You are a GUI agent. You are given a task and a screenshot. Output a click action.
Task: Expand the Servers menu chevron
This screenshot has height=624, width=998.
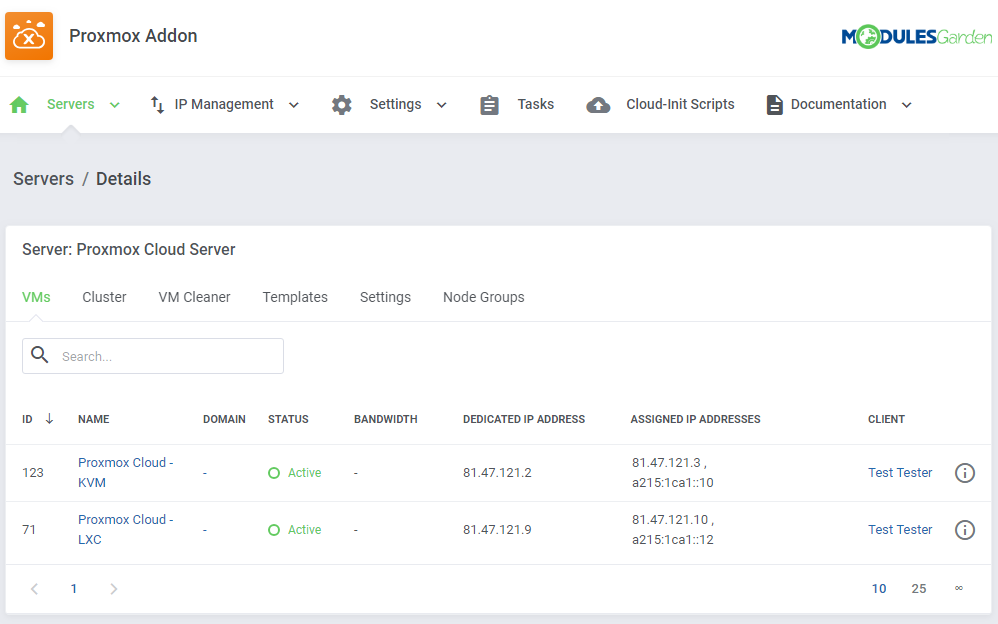115,105
